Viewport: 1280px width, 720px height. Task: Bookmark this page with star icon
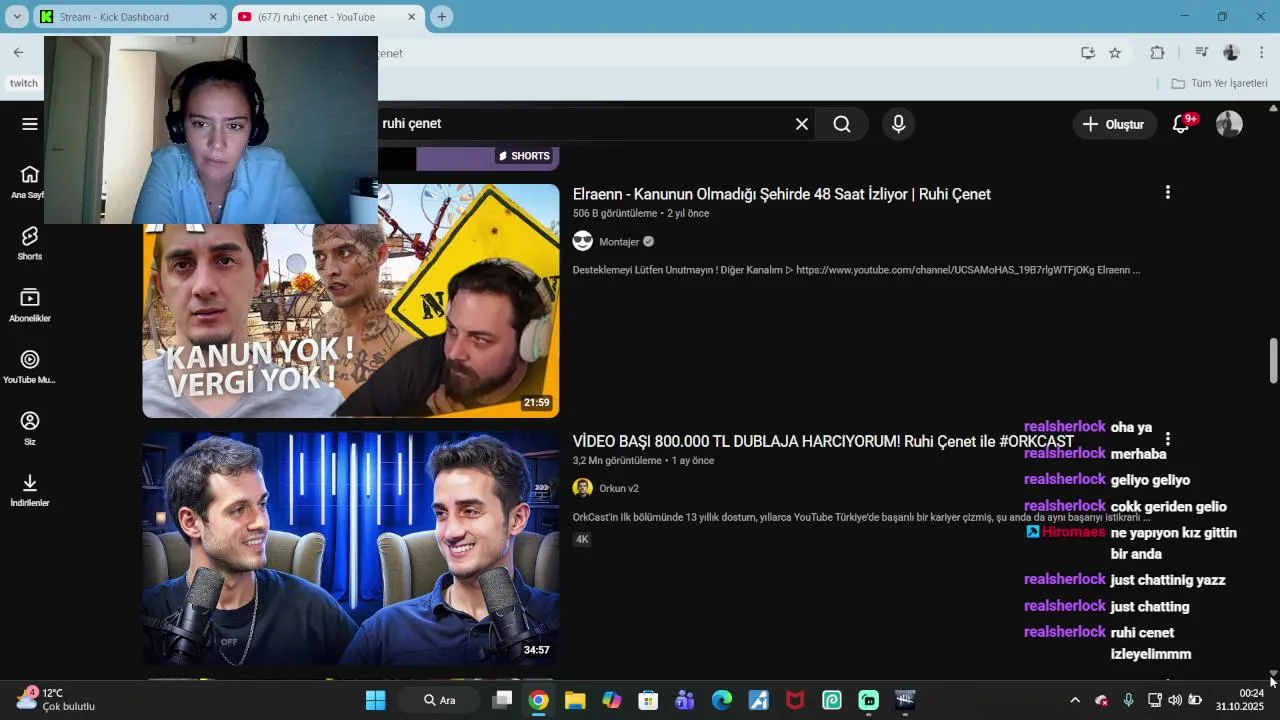click(1115, 53)
